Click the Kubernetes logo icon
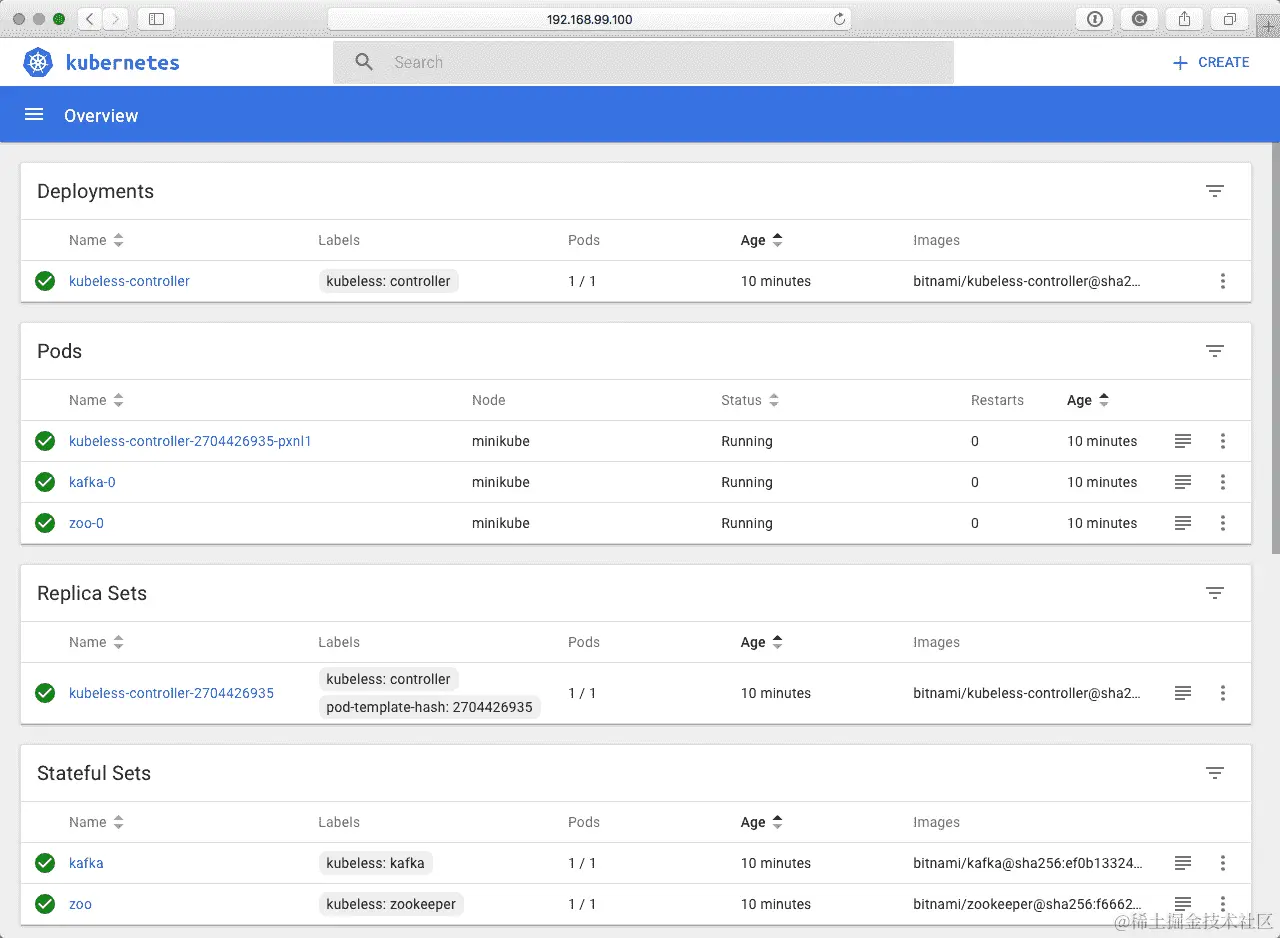 pos(39,62)
